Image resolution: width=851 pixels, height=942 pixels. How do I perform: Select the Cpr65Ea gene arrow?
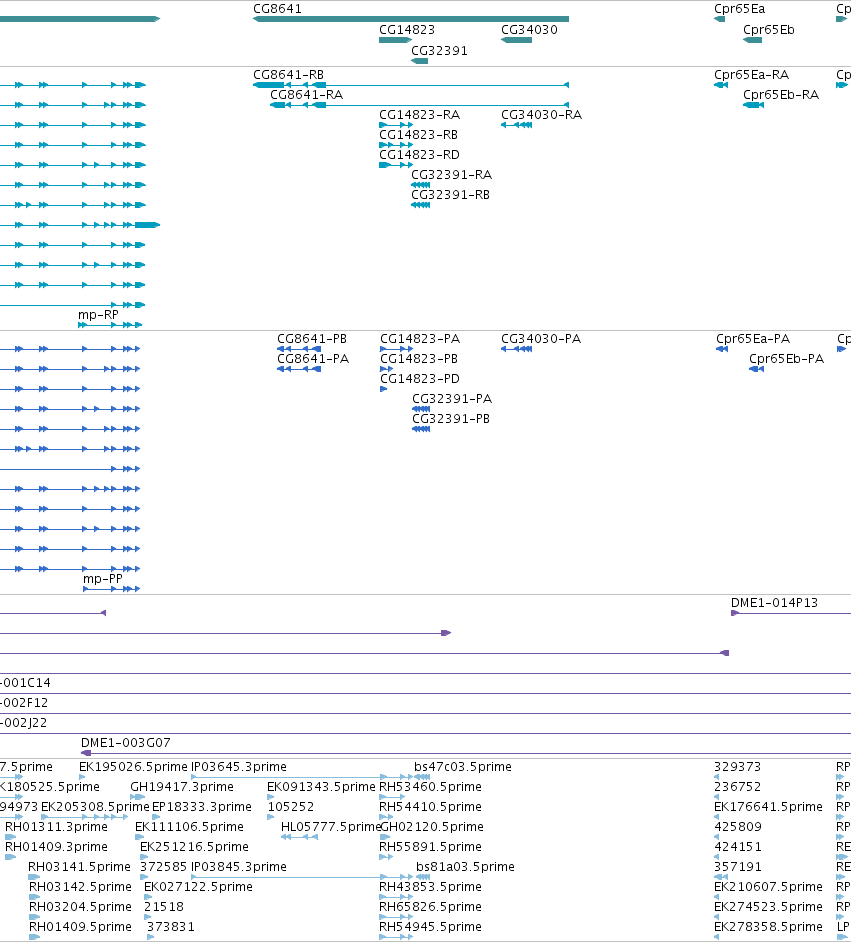pos(719,19)
